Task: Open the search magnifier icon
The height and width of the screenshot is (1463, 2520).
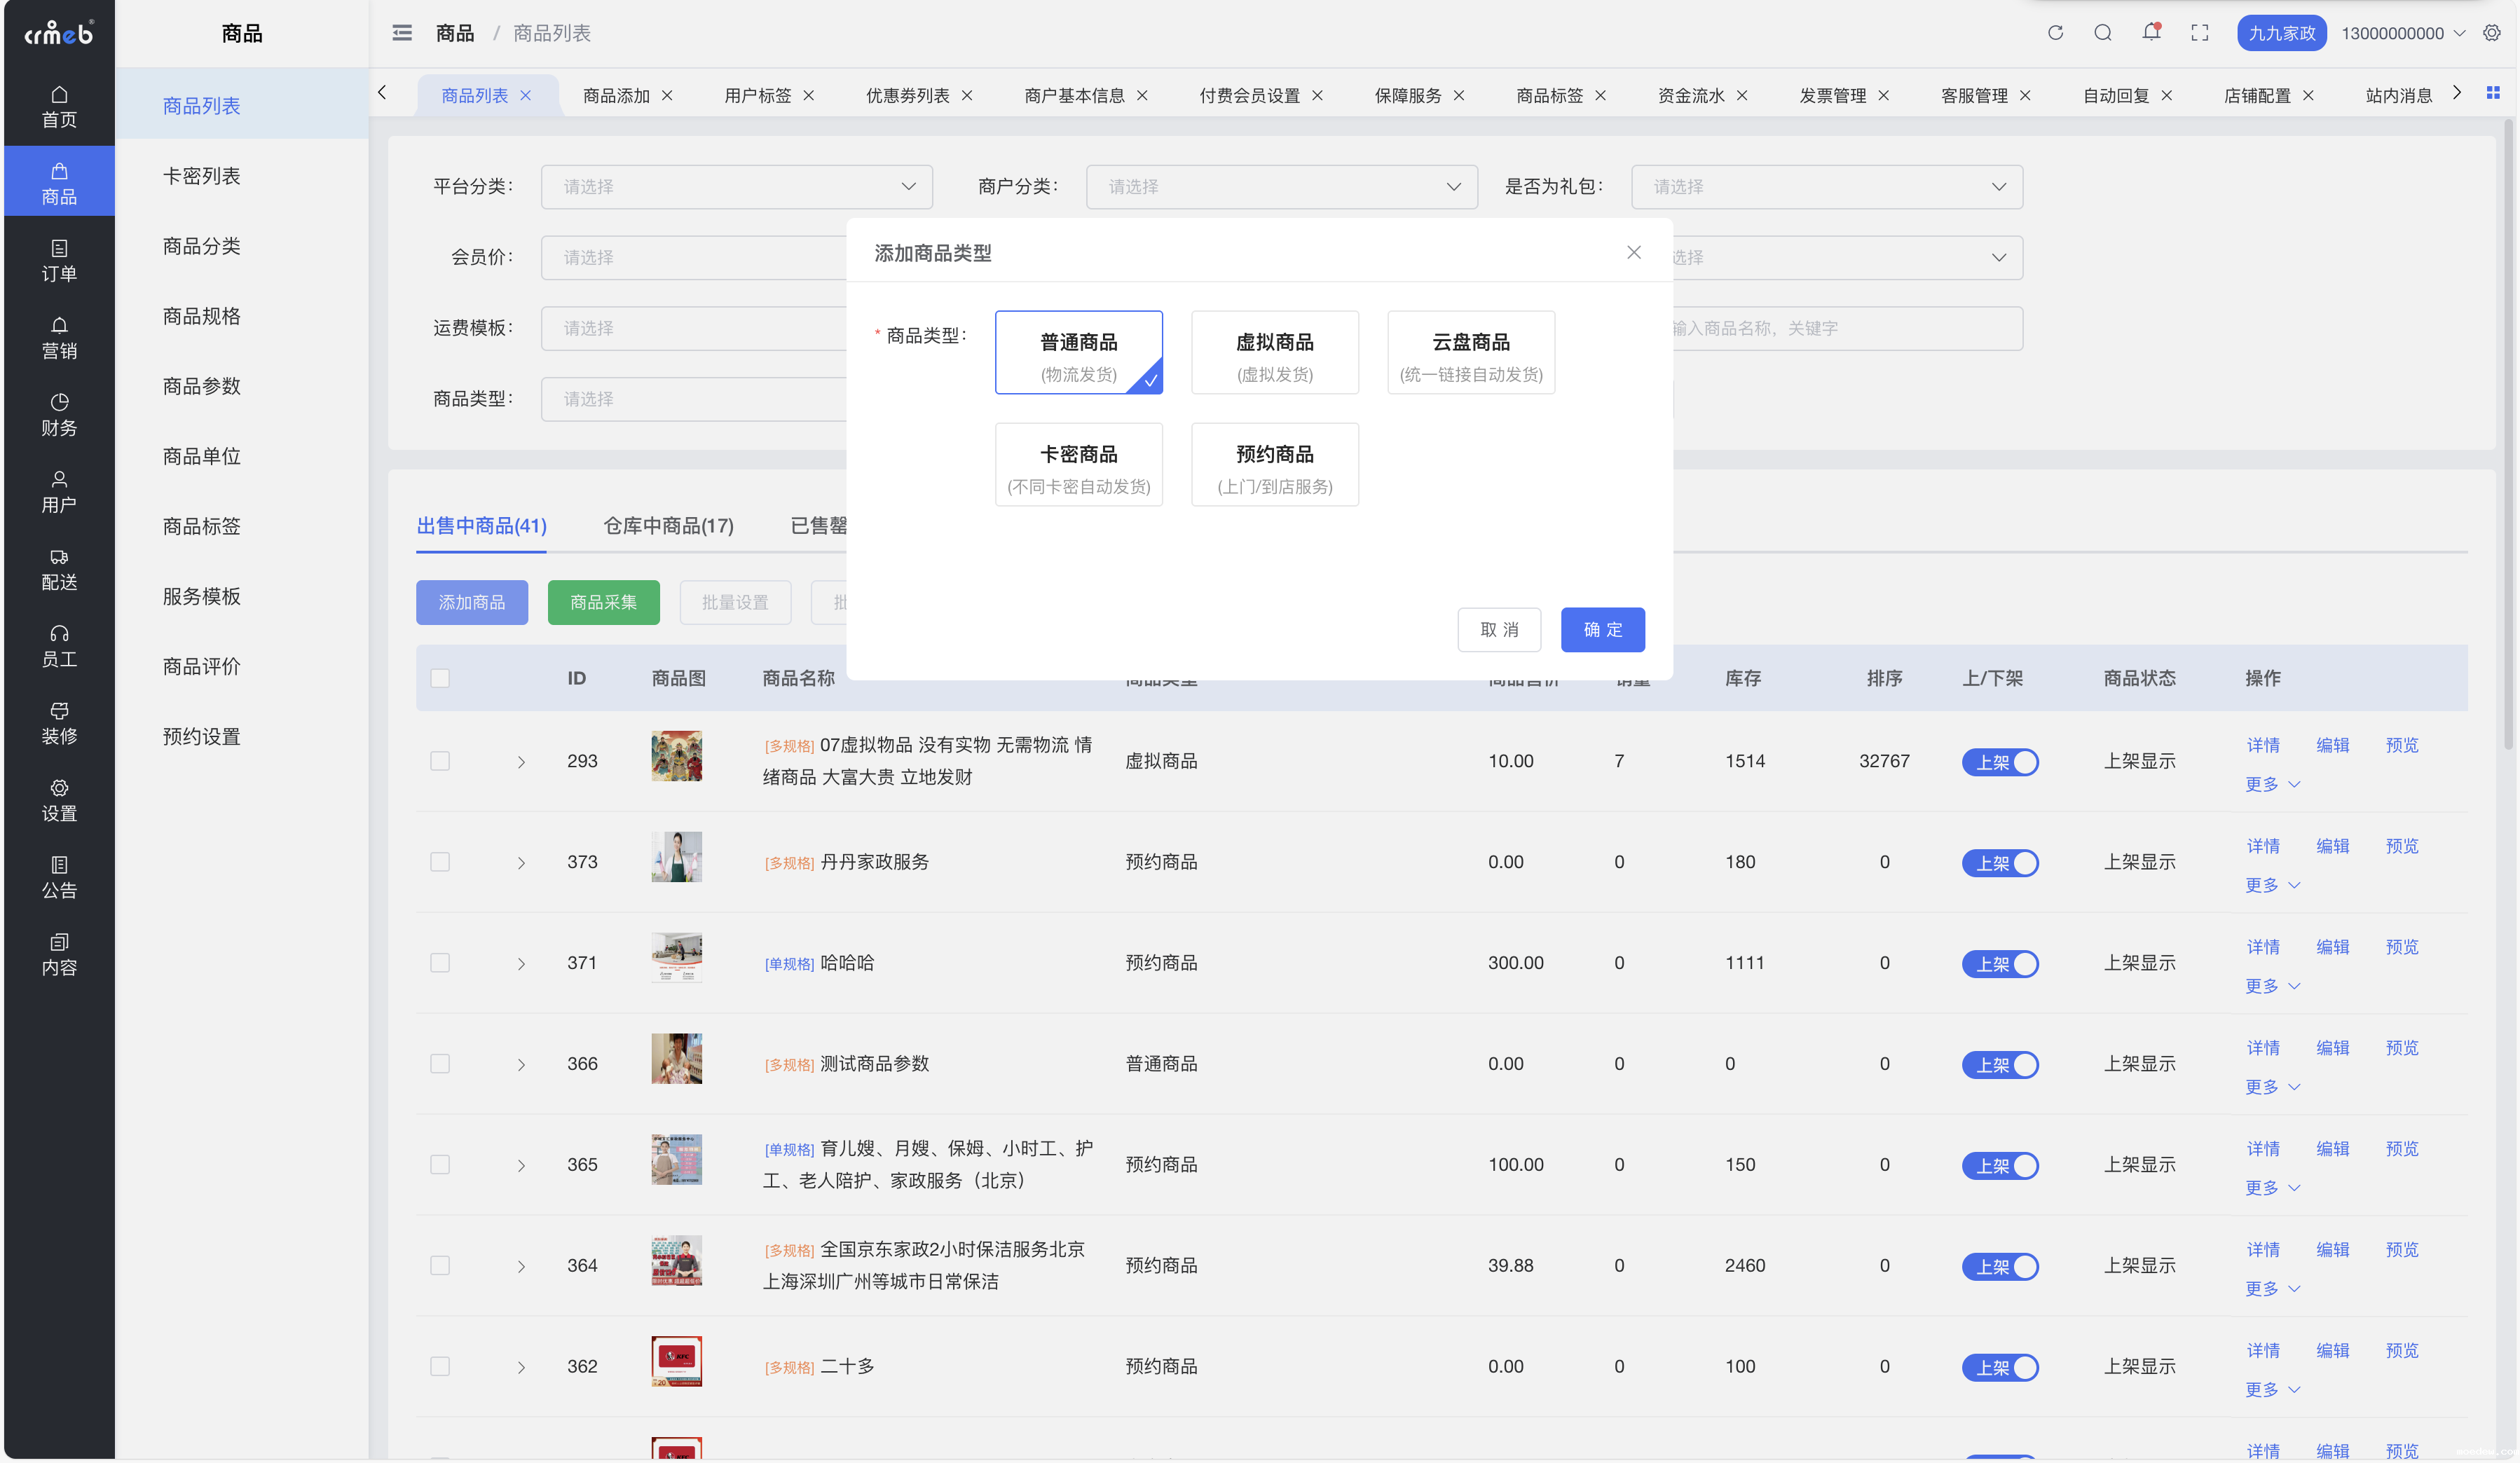Action: (x=2103, y=33)
